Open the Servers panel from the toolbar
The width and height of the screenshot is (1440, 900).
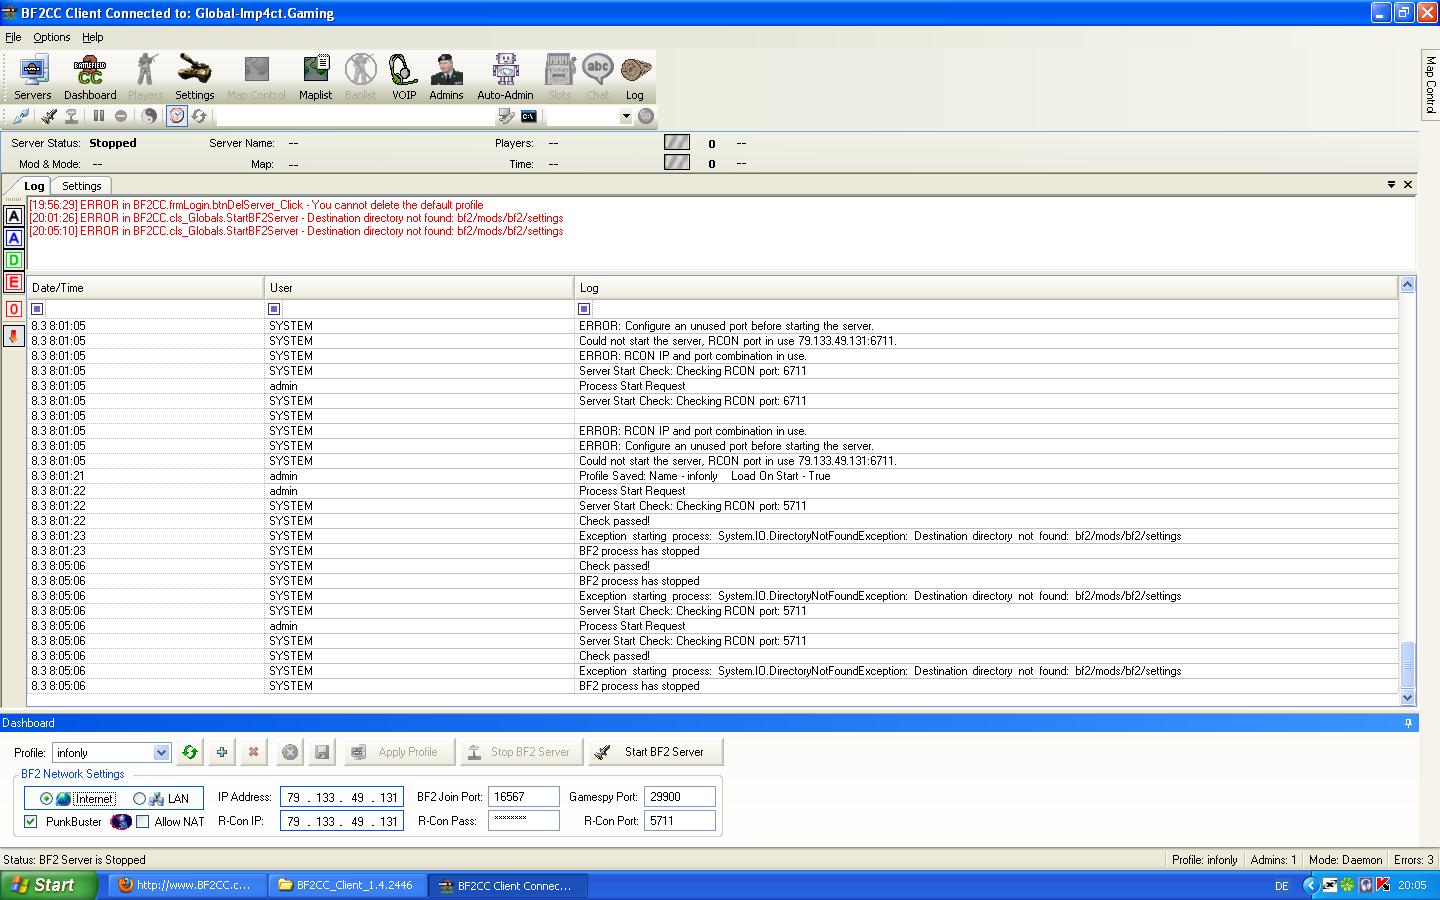32,77
